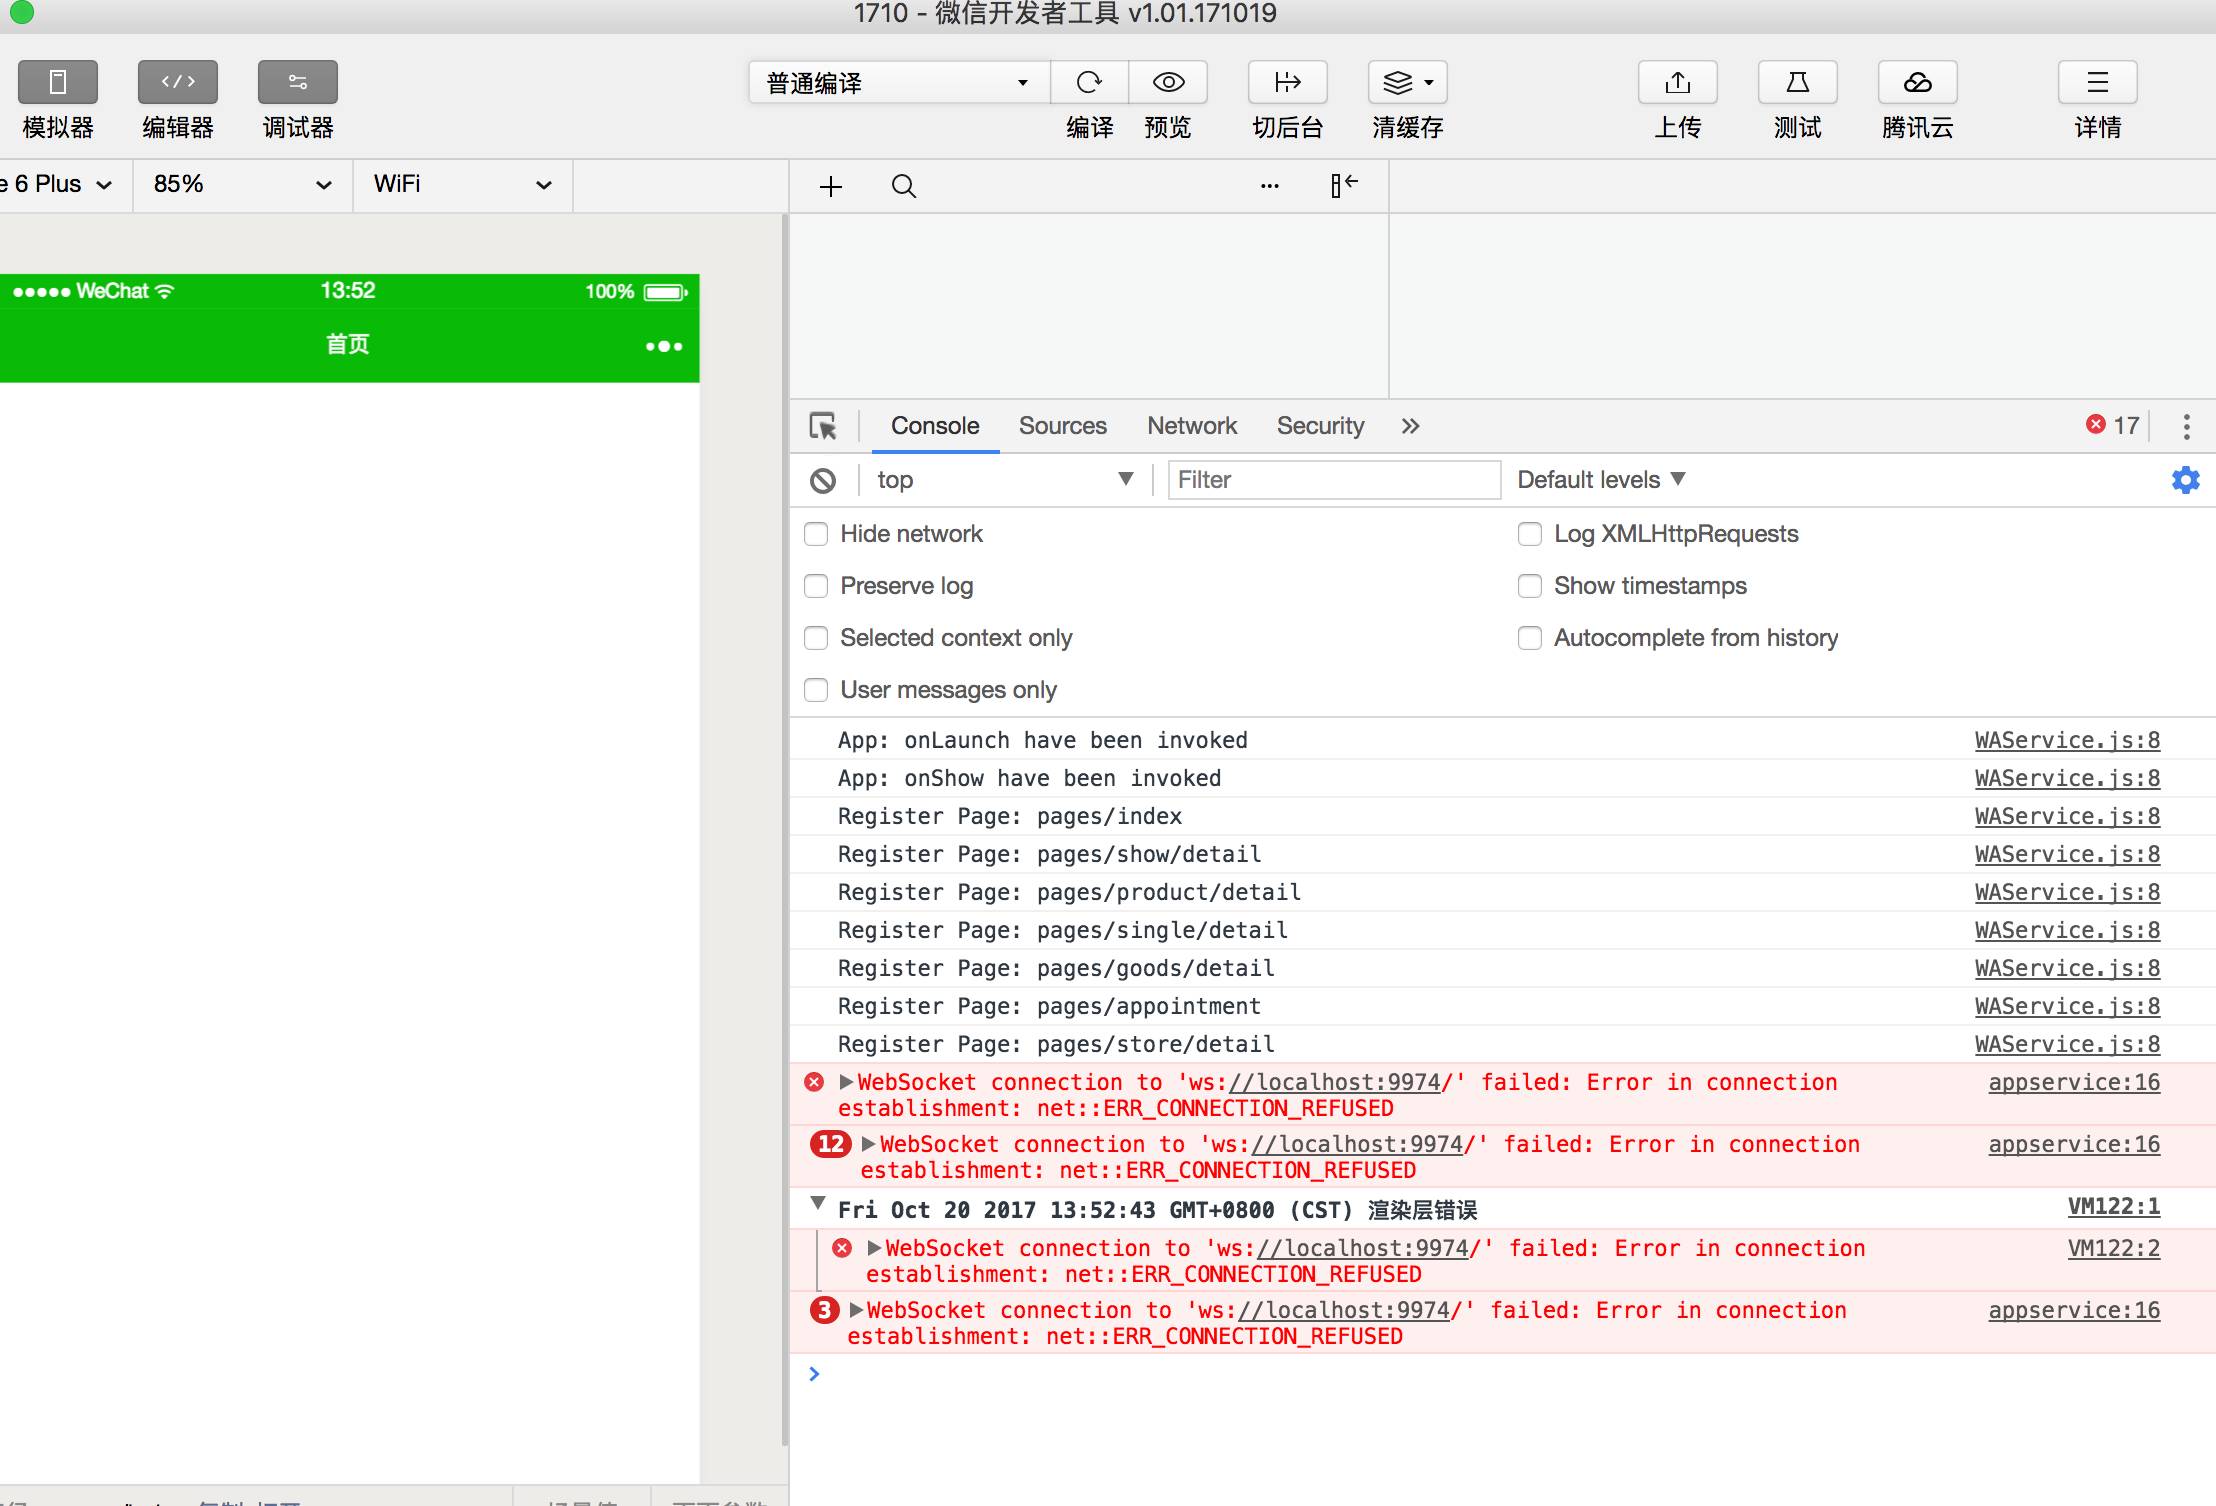The image size is (2216, 1506).
Task: Enable Show timestamps checkbox
Action: click(x=1529, y=586)
